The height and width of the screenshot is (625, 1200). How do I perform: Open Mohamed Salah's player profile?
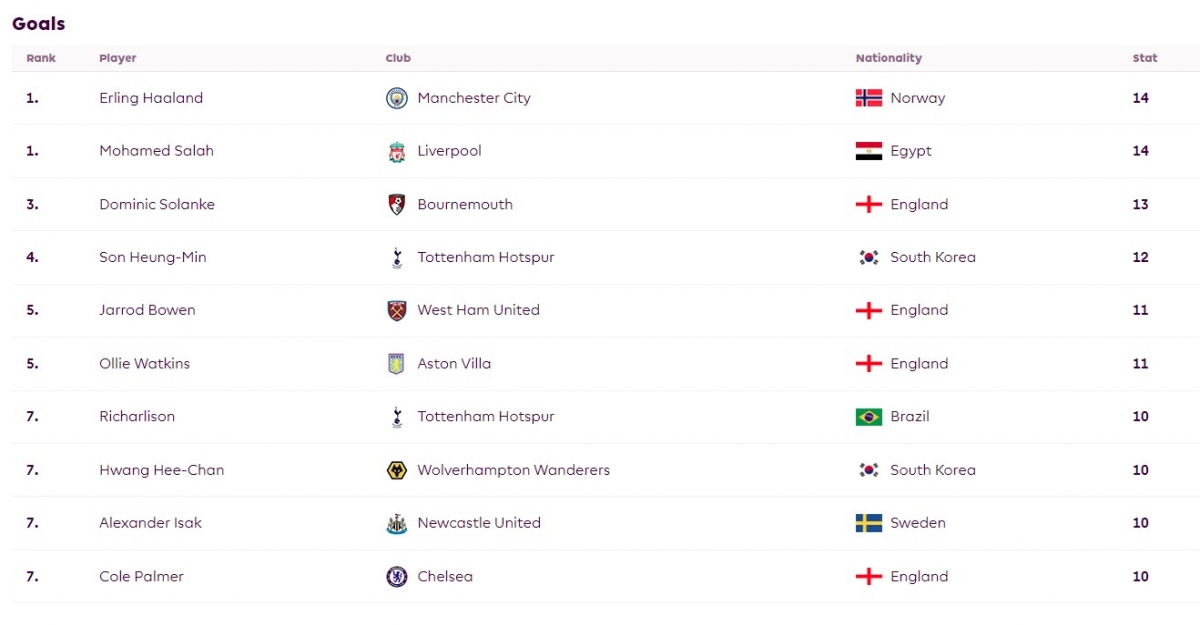(156, 151)
